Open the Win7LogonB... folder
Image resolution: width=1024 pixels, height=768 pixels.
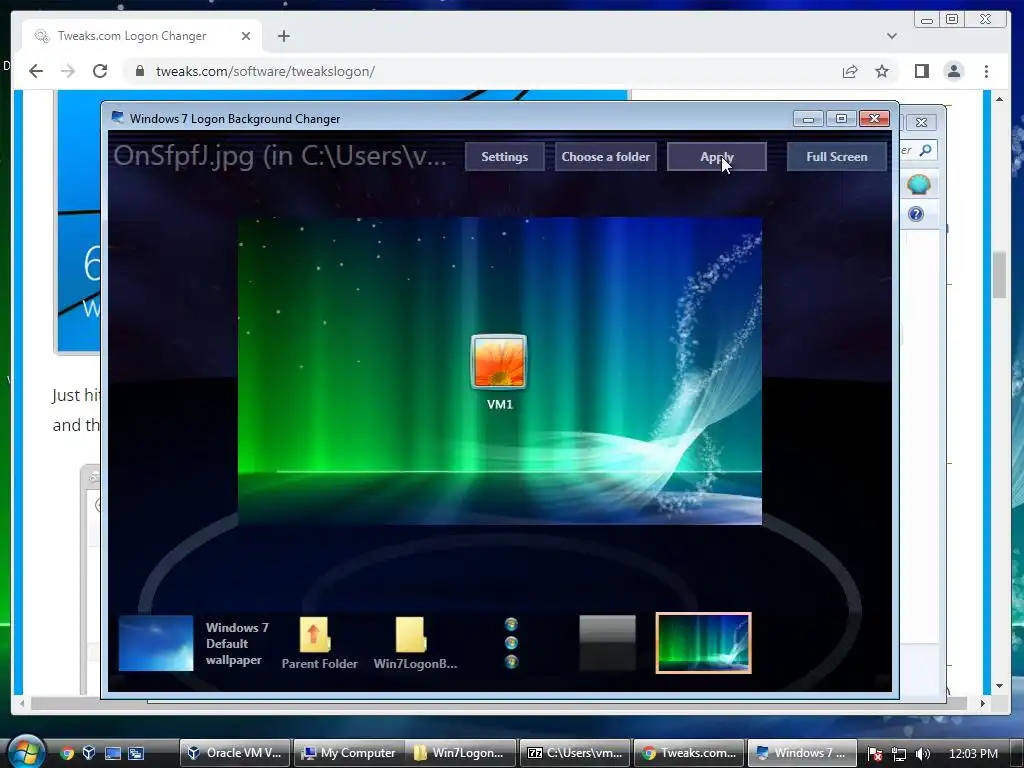coord(415,643)
